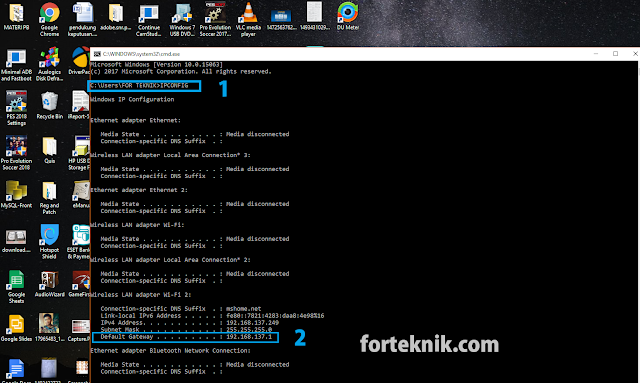The width and height of the screenshot is (640, 383).
Task: Select the Pro Evolution Soccer 2017 shortcut
Action: click(215, 20)
